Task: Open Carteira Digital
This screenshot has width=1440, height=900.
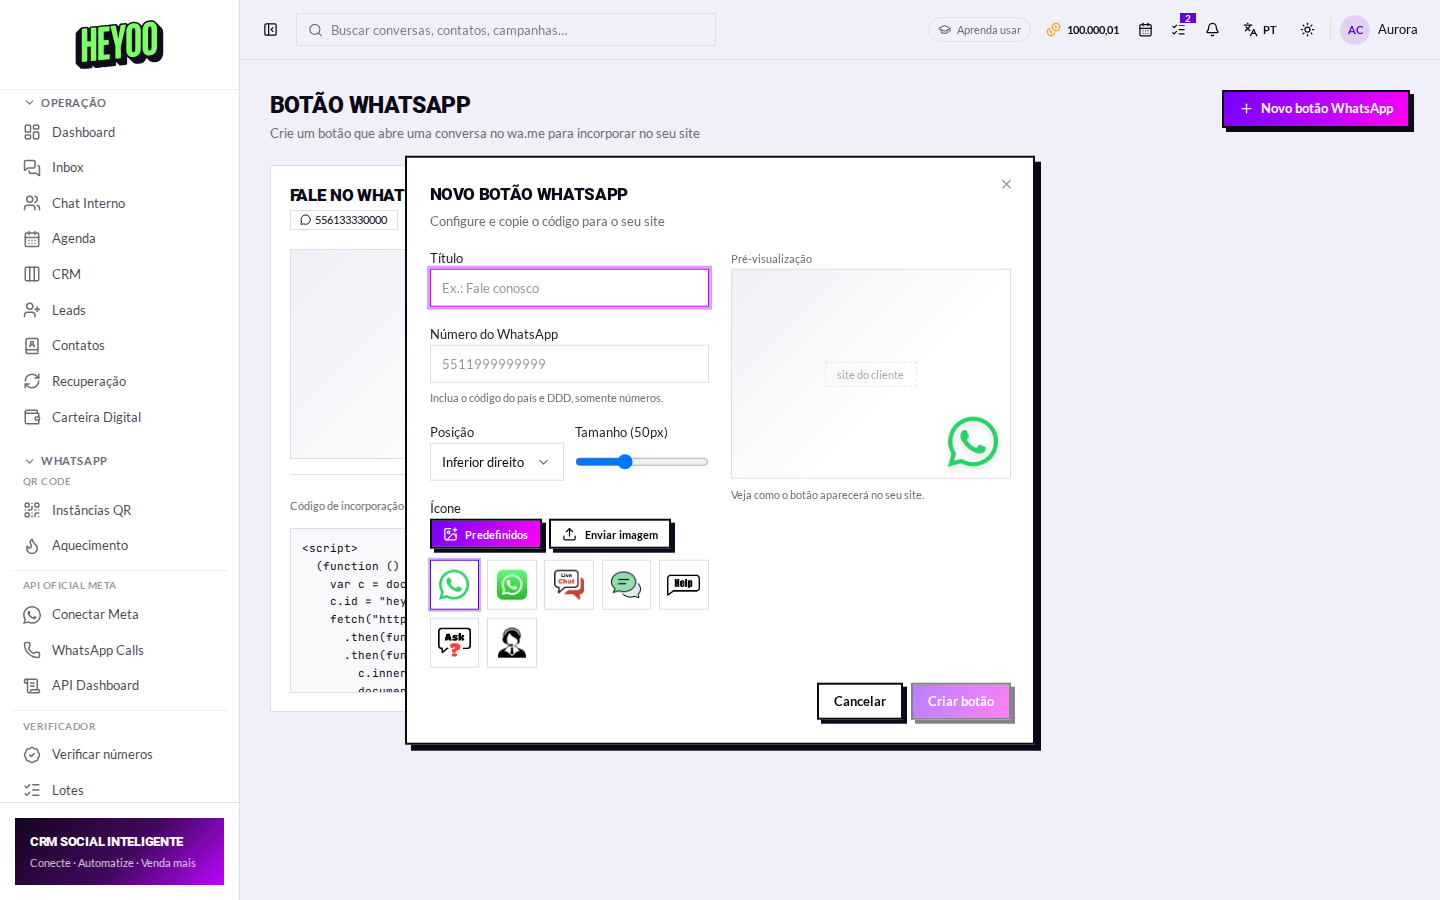Action: point(120,417)
